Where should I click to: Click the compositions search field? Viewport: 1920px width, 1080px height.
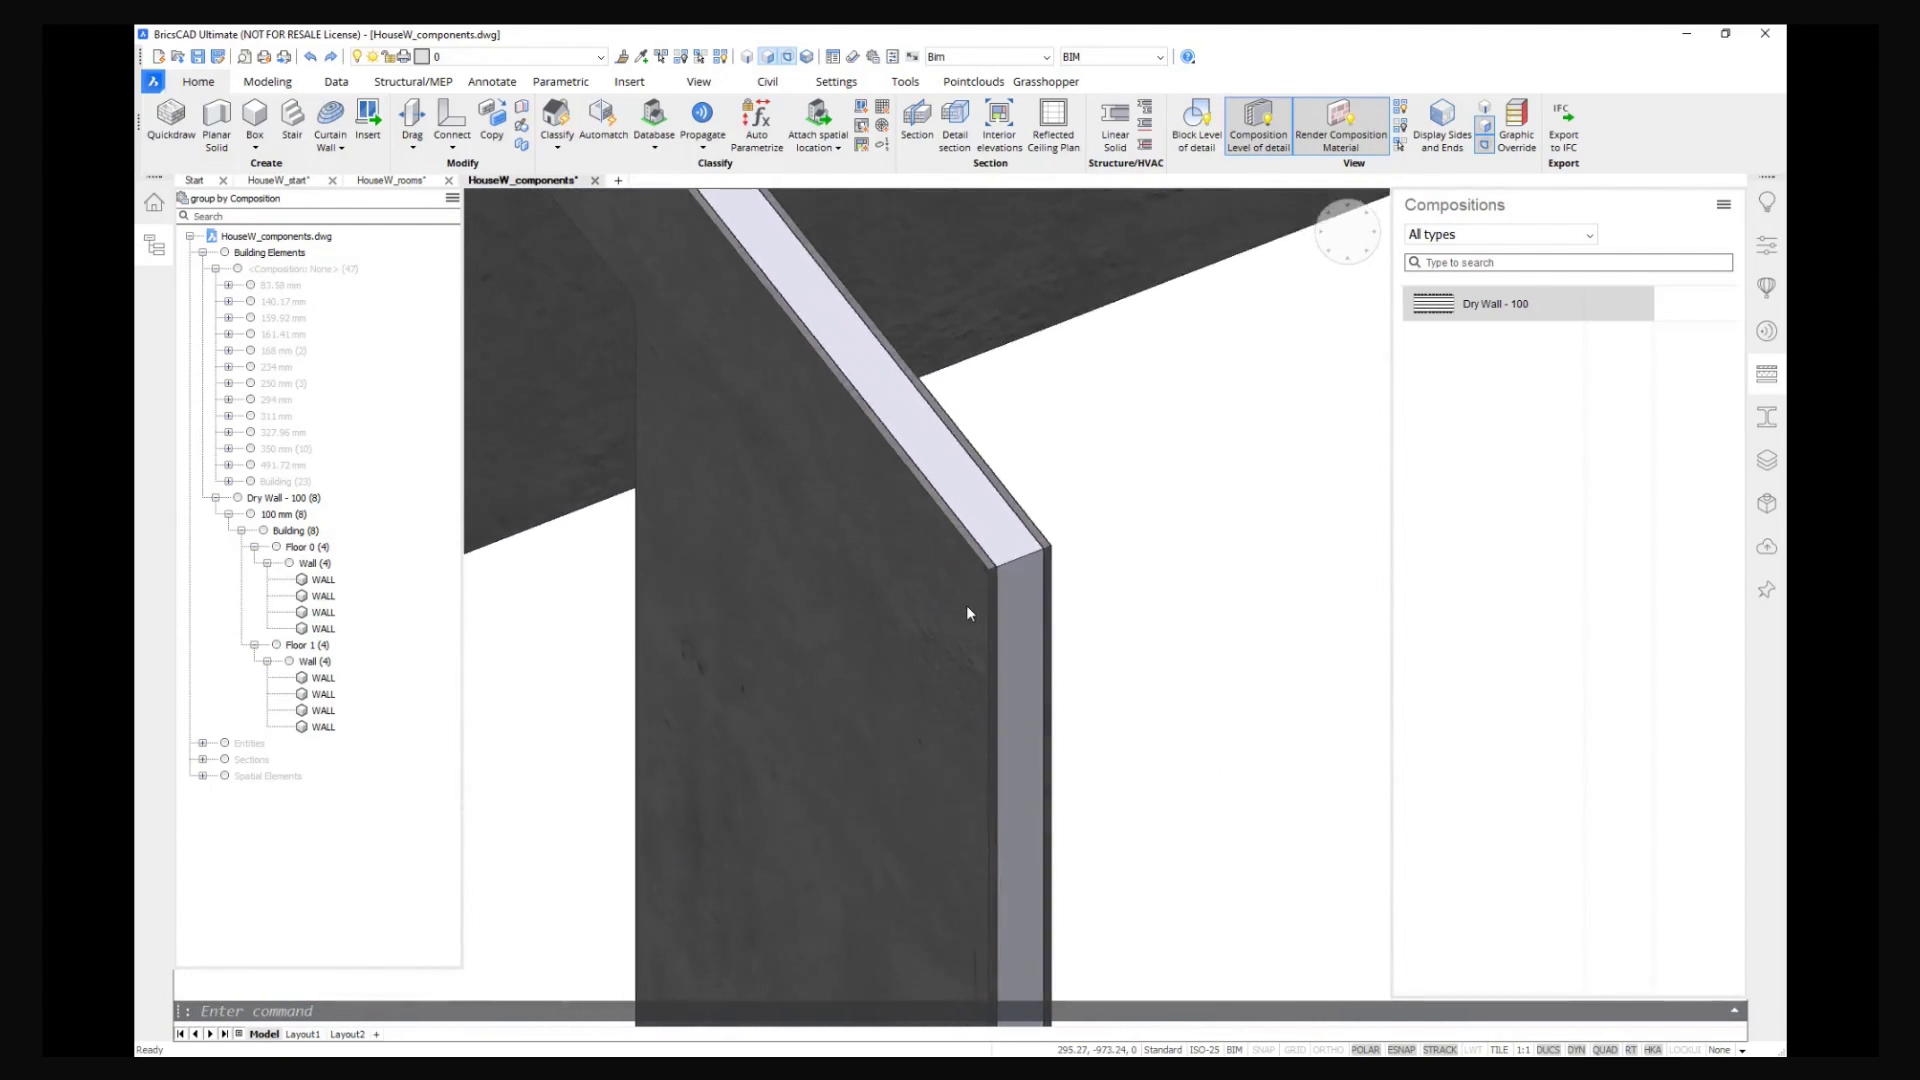coord(1568,263)
